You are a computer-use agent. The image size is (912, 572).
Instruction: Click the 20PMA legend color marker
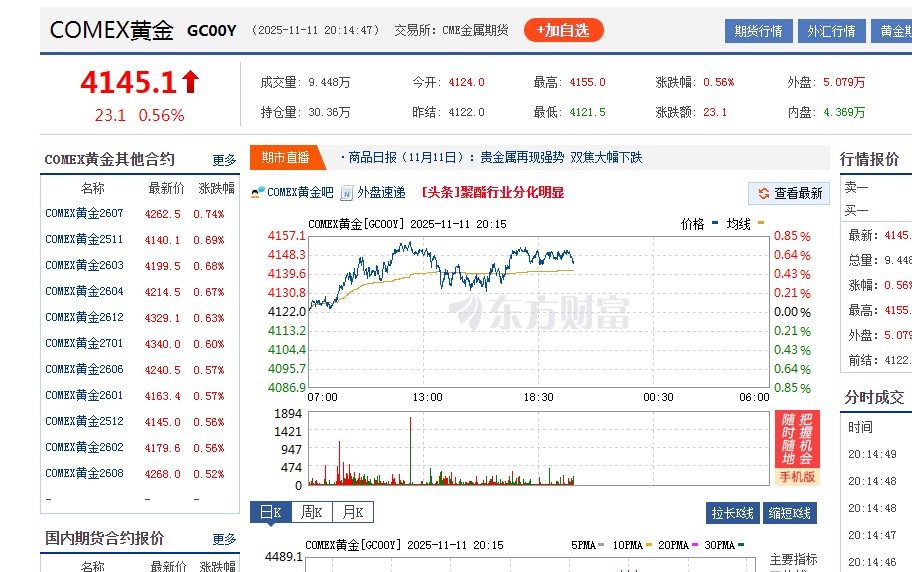[694, 545]
